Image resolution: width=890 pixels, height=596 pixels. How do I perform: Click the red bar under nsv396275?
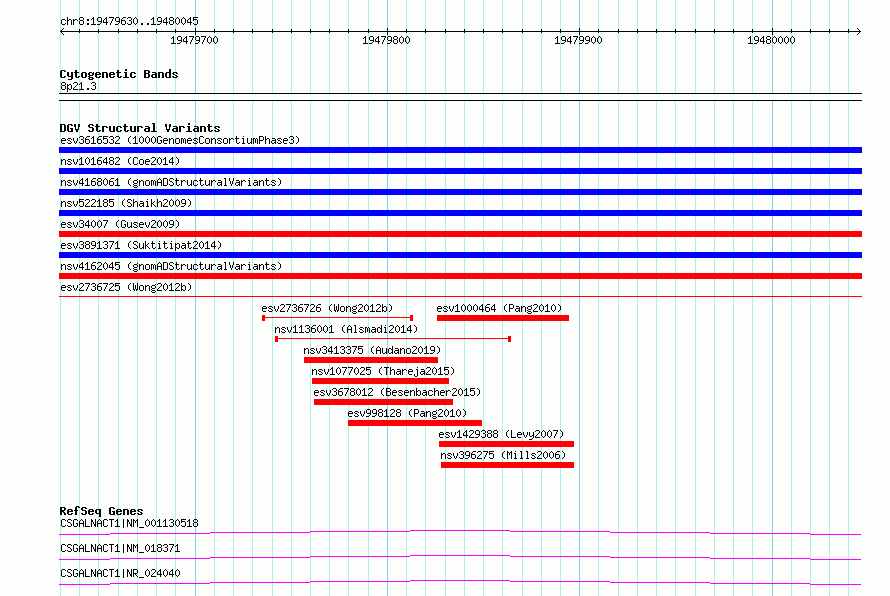pyautogui.click(x=507, y=465)
